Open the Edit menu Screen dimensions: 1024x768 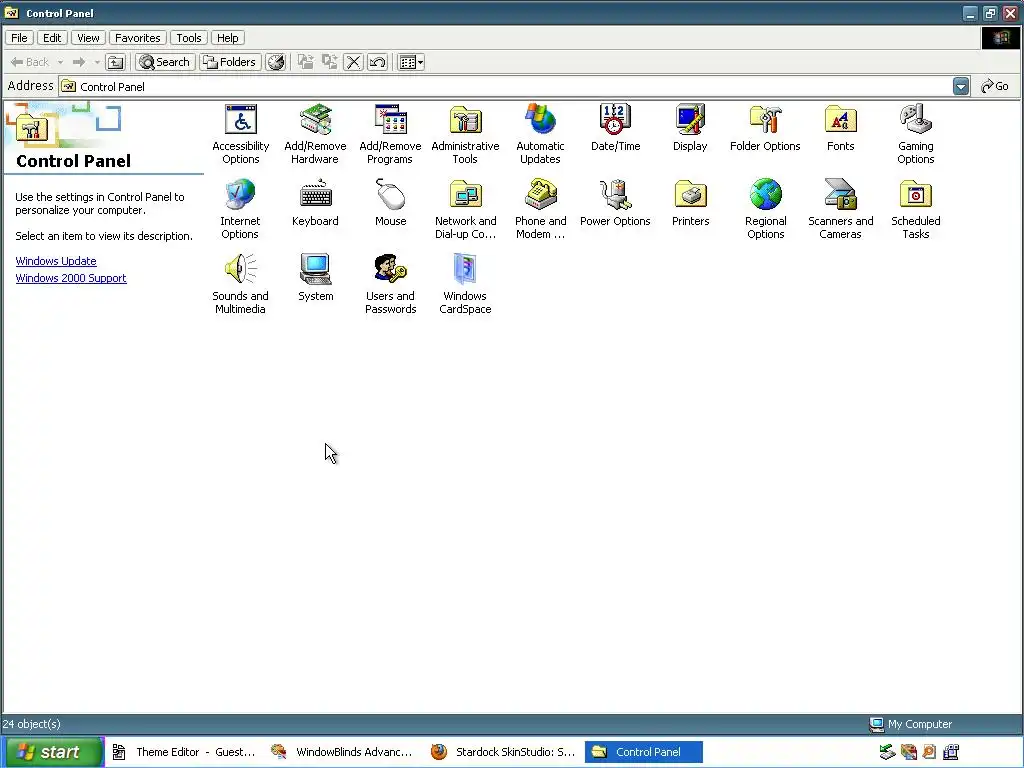coord(52,38)
